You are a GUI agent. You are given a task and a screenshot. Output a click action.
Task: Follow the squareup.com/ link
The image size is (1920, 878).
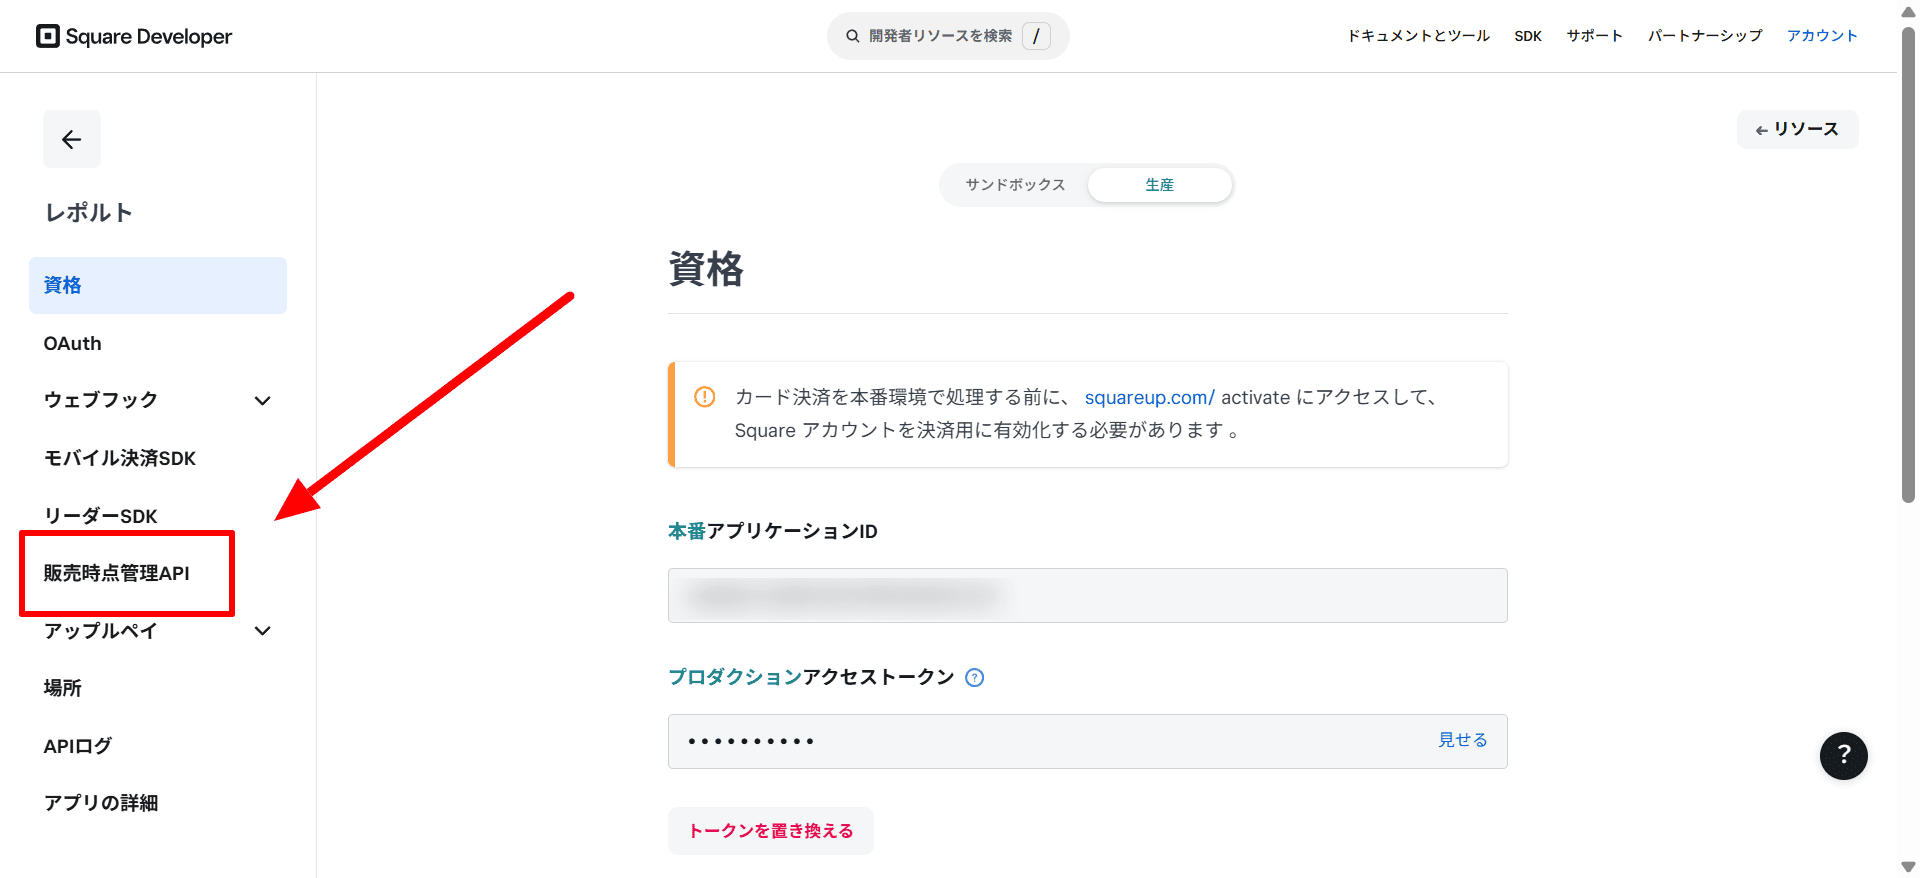1150,397
